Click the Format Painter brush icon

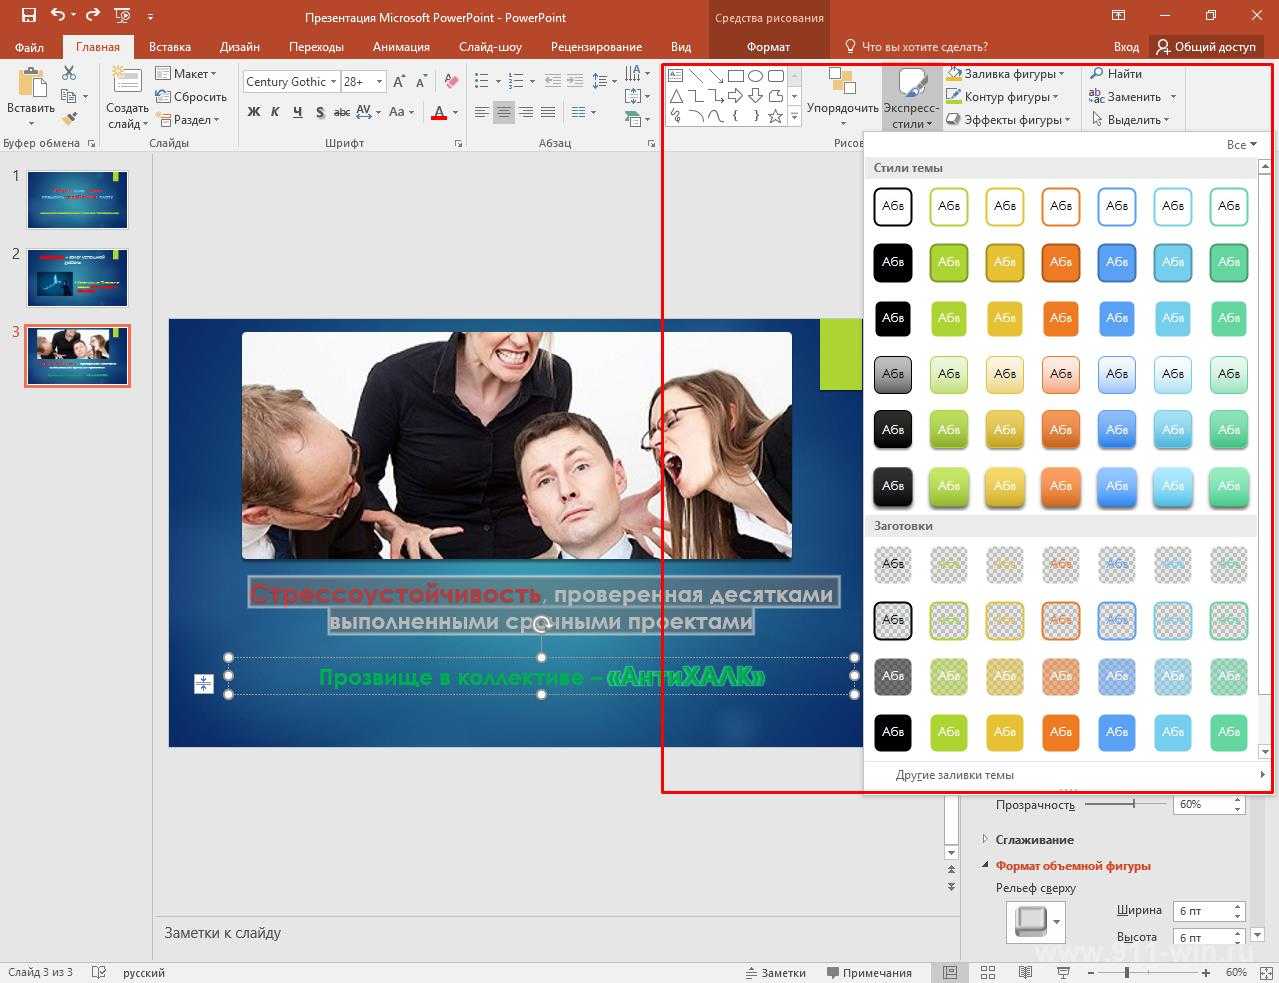[69, 119]
